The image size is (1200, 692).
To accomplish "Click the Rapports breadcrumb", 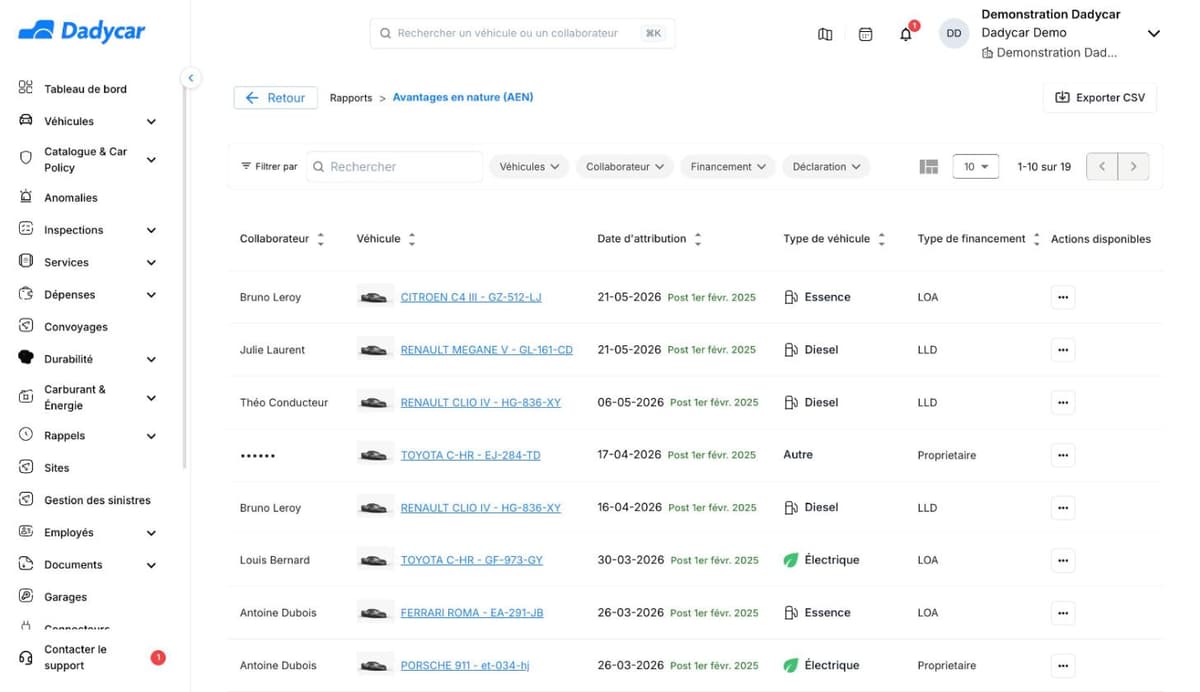I will tap(351, 98).
